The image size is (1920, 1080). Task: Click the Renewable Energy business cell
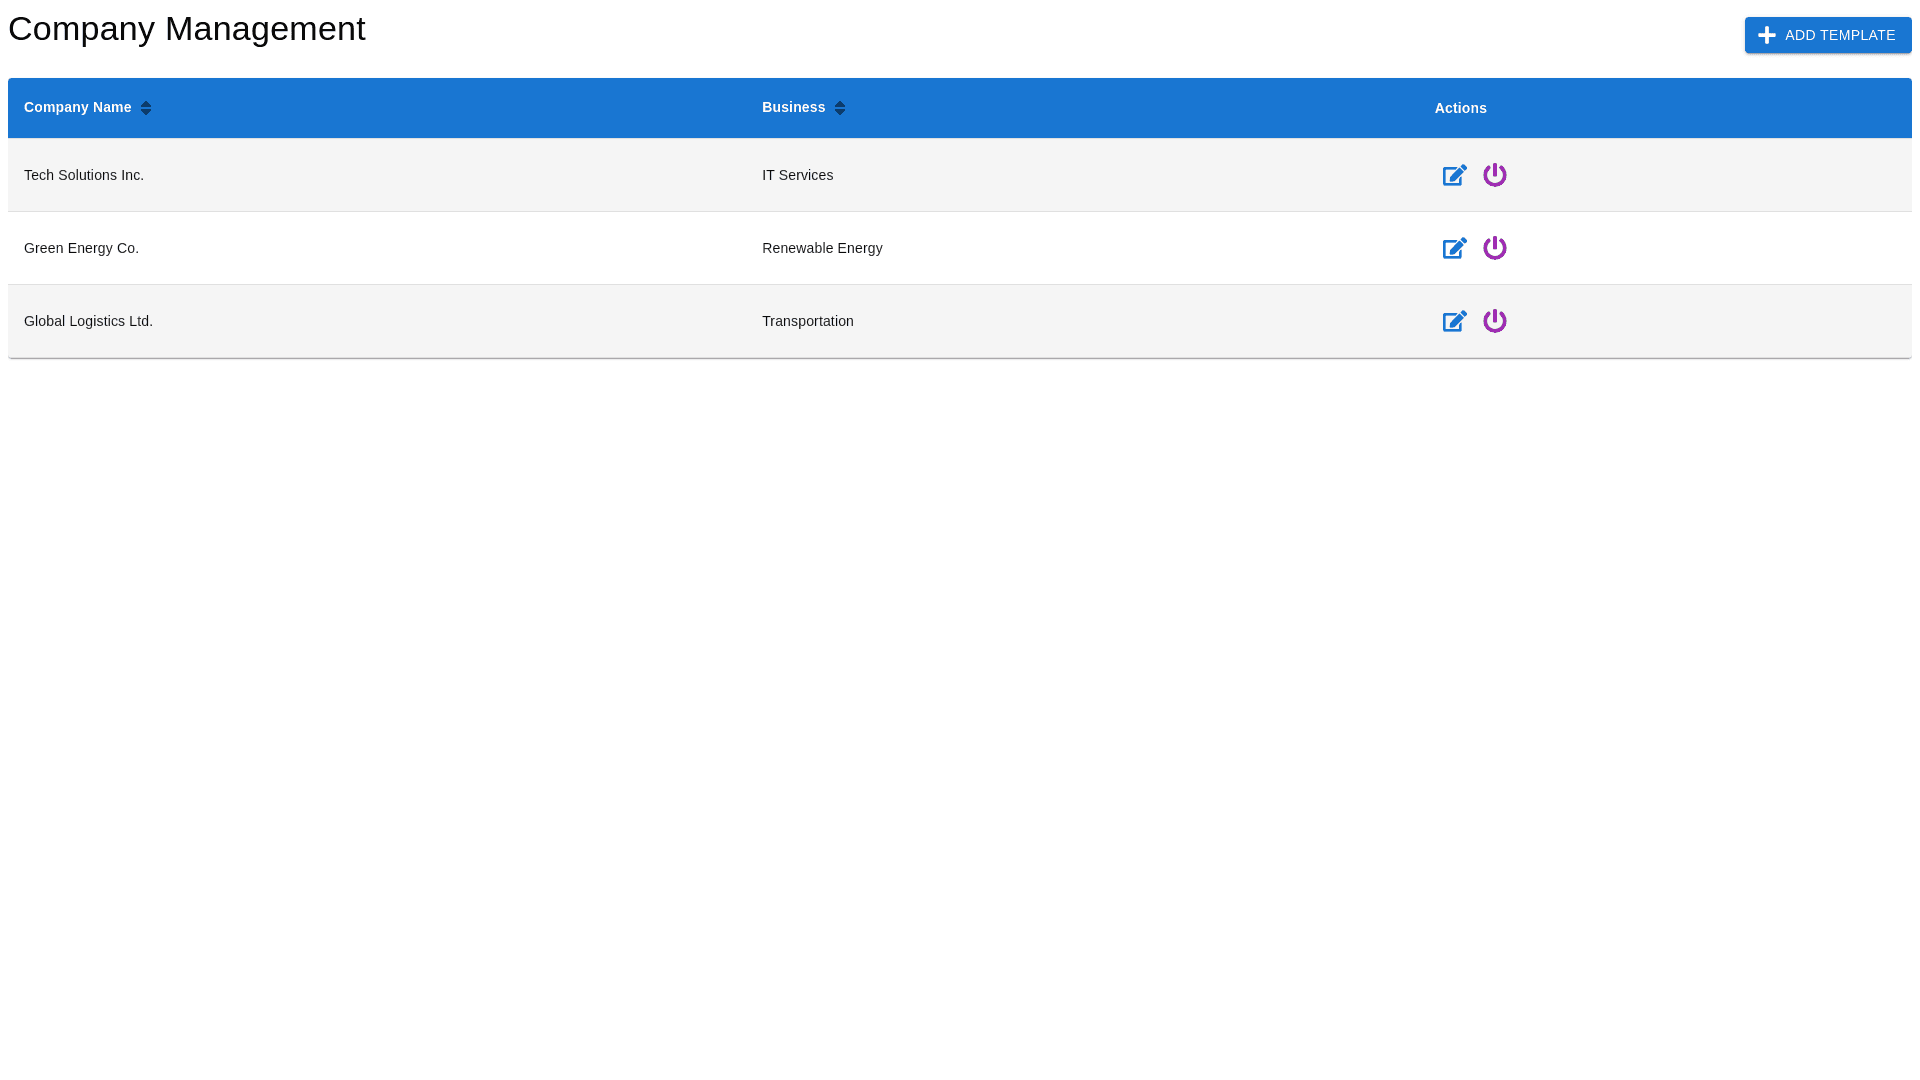[822, 248]
